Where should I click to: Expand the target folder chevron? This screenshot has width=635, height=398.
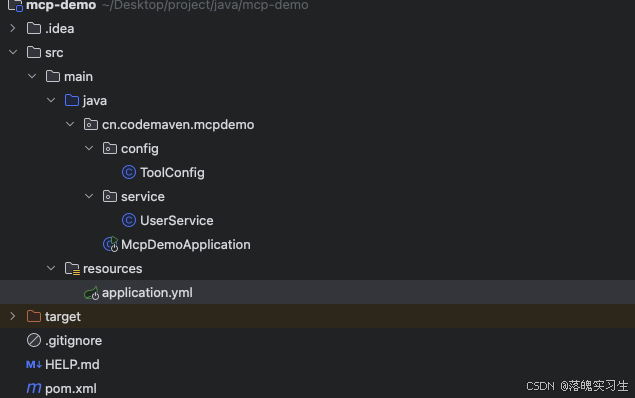point(13,316)
